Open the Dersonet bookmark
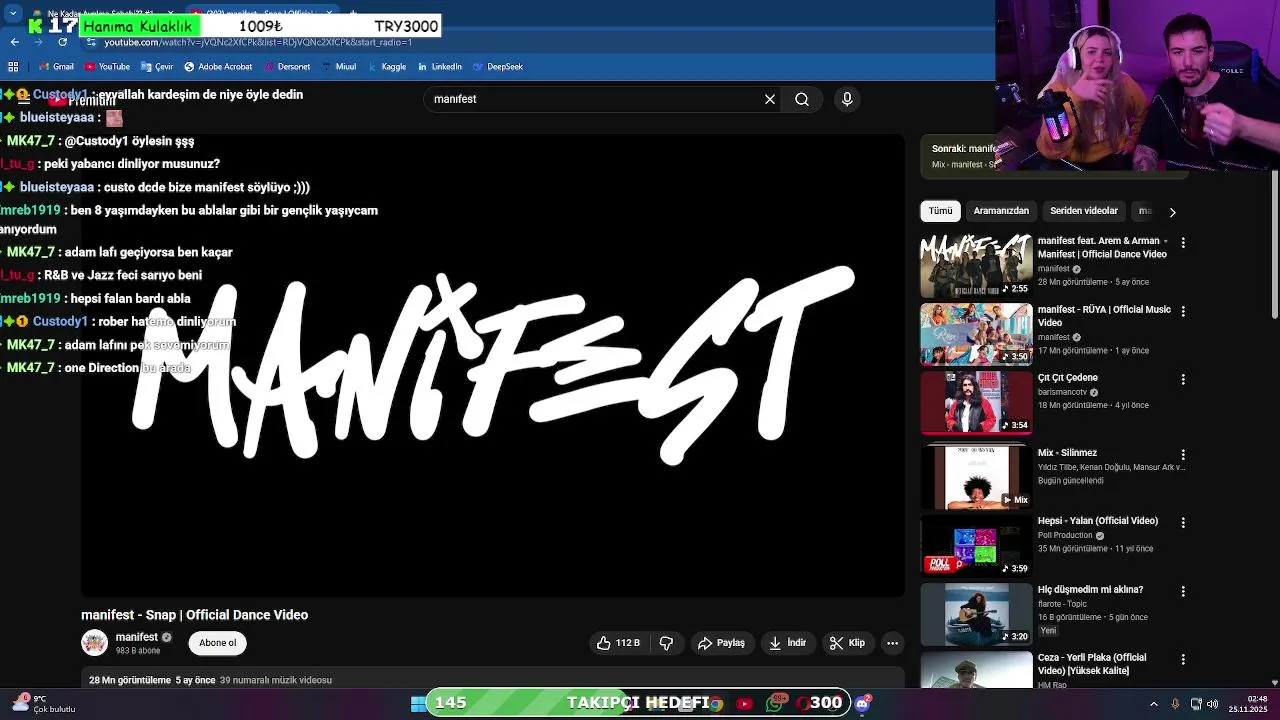 click(286, 67)
